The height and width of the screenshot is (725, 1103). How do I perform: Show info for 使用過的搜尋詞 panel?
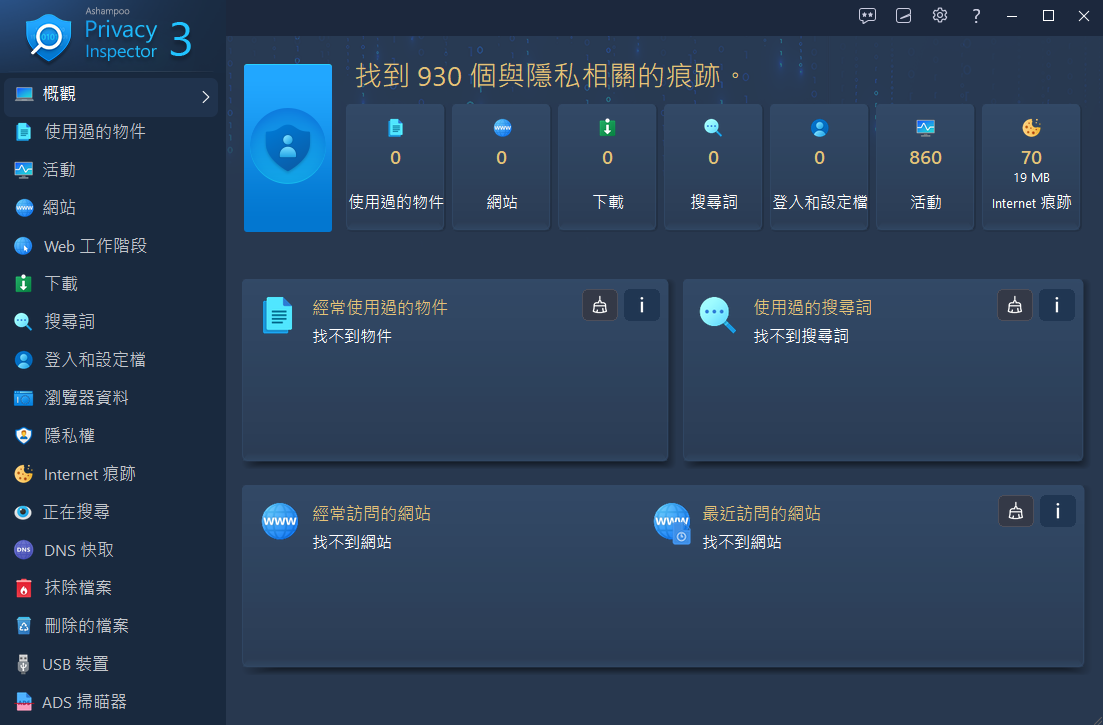pyautogui.click(x=1057, y=306)
